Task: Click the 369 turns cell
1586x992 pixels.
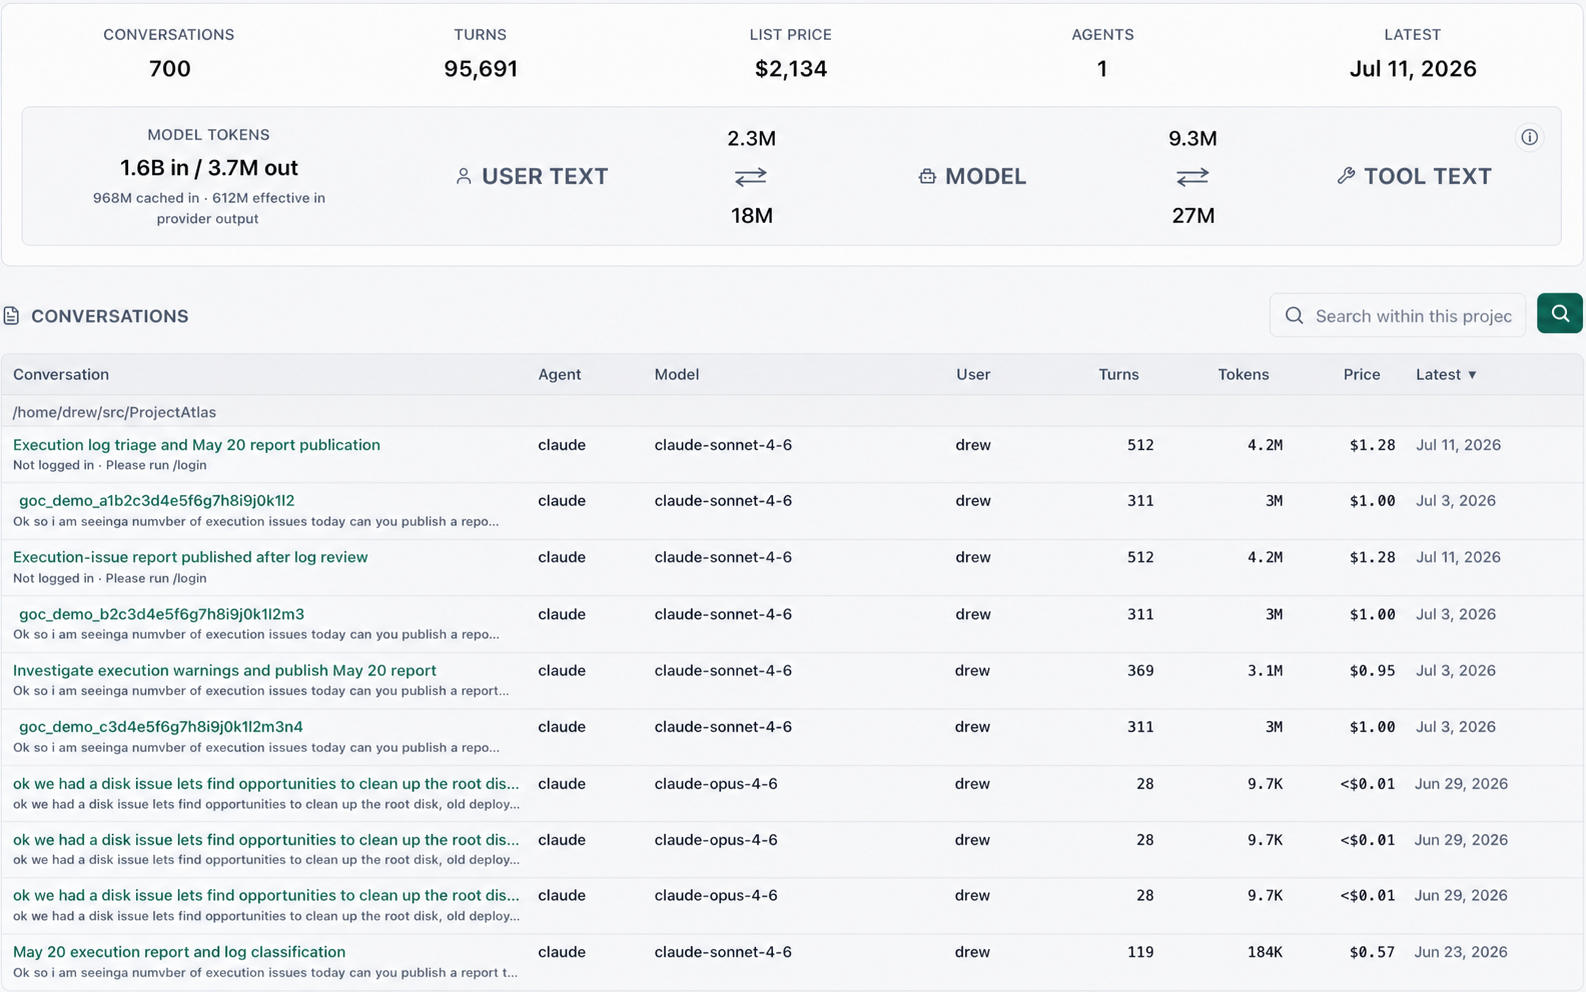Action: pos(1140,671)
